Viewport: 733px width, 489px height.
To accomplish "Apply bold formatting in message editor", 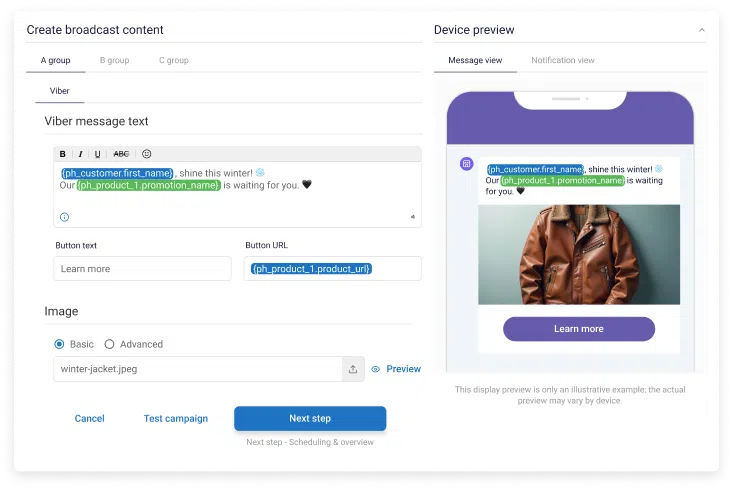I will point(63,154).
